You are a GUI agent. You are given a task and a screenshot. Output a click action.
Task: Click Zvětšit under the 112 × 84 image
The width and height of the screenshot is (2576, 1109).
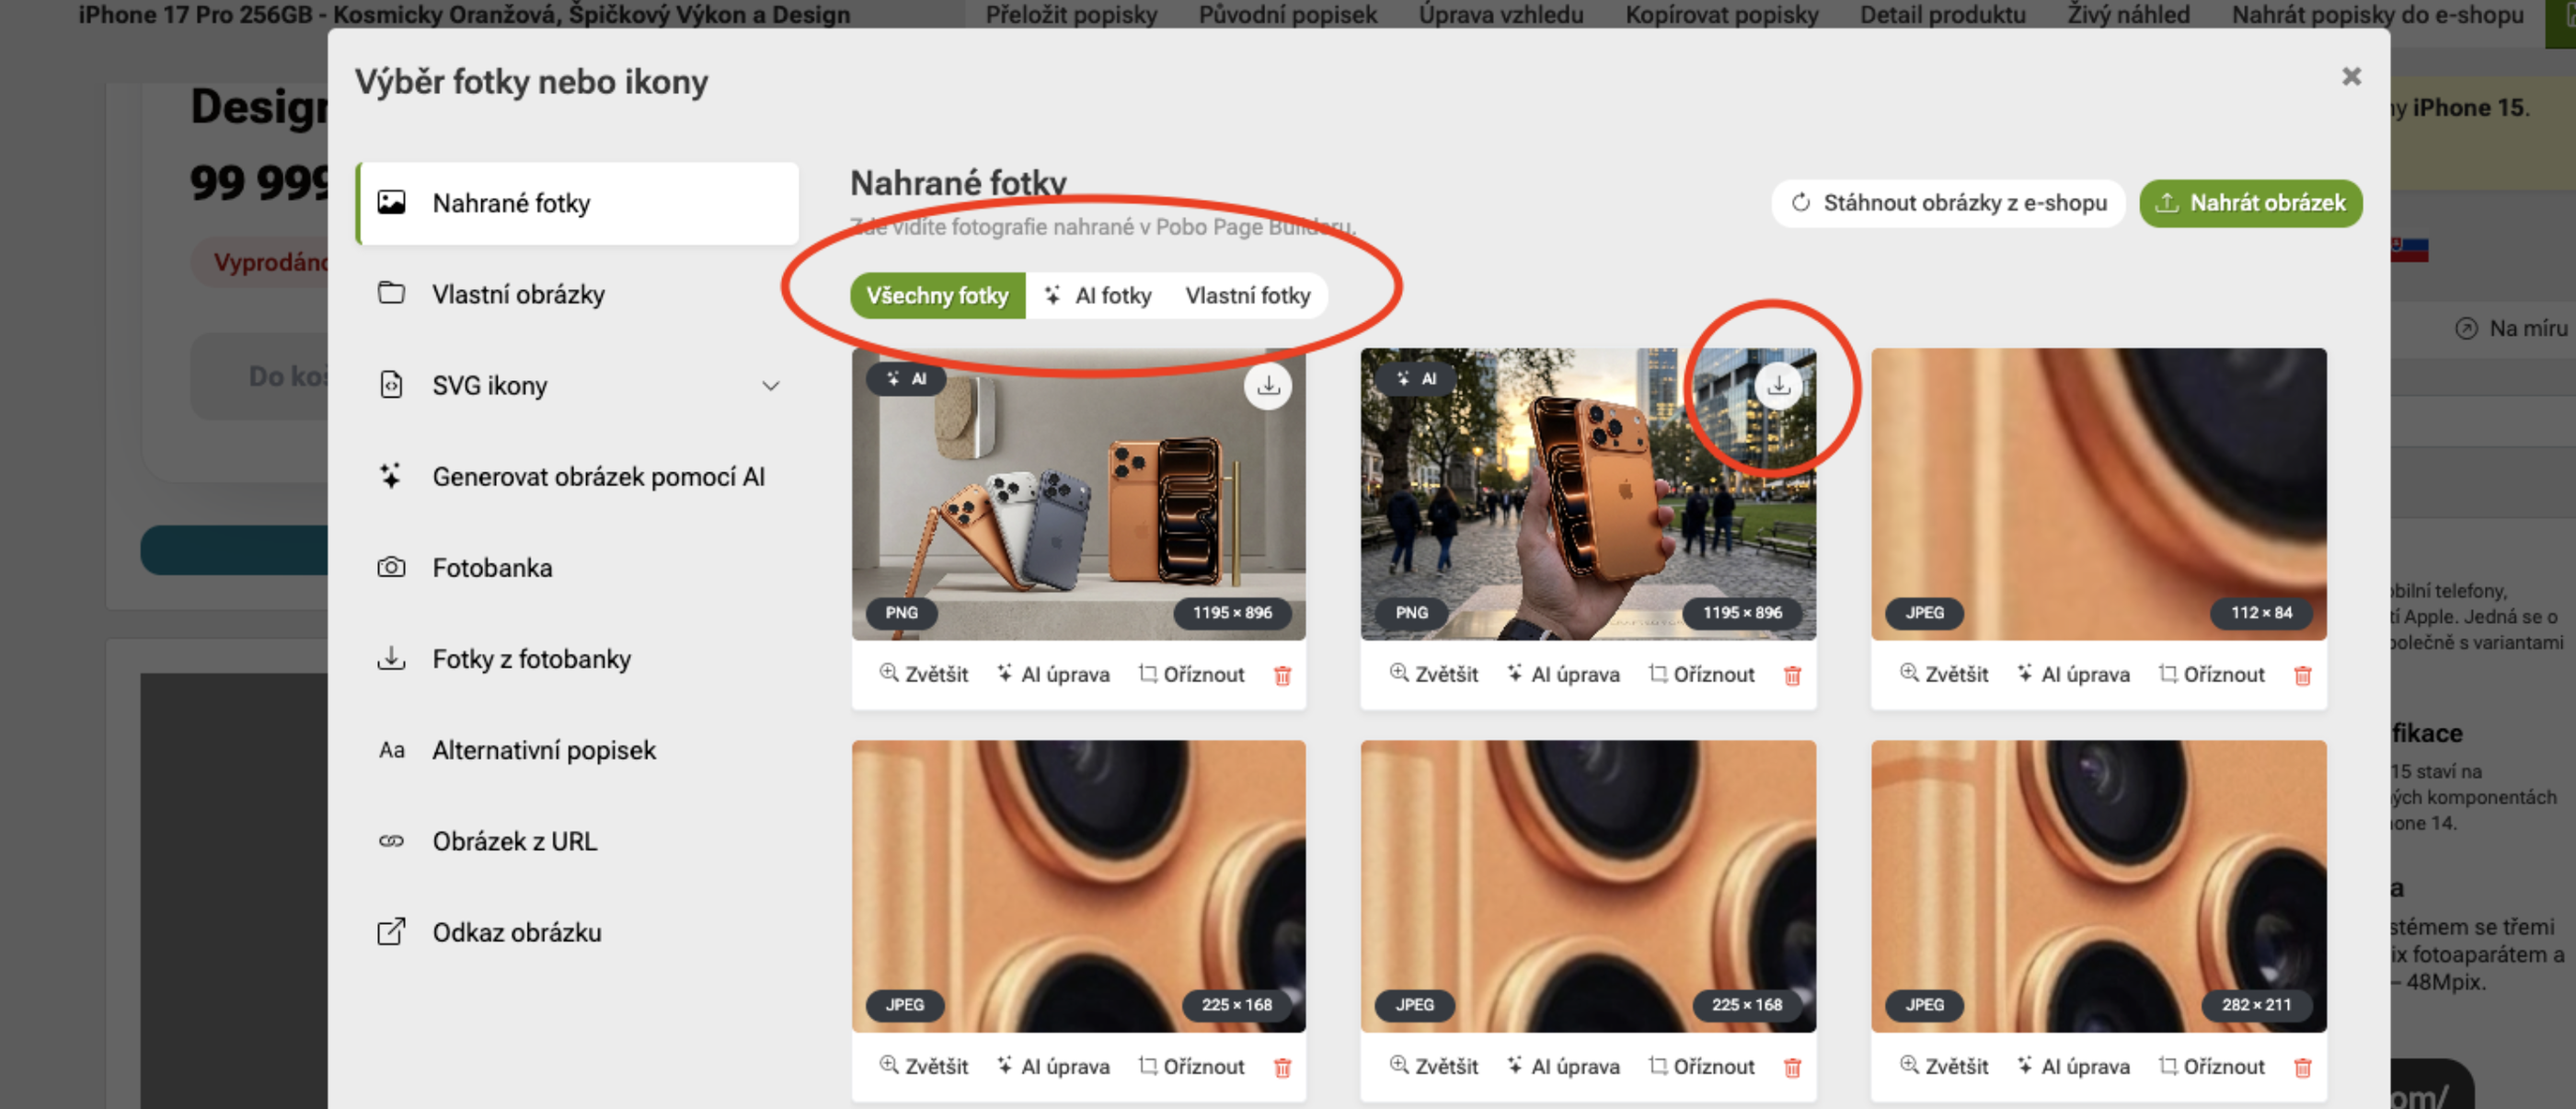click(1944, 674)
